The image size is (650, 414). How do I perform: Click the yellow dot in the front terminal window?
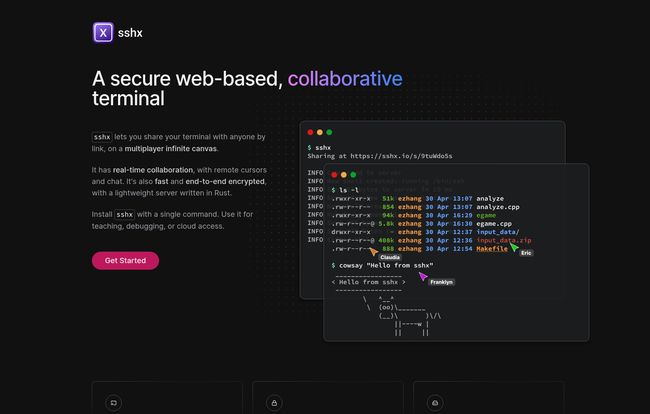pos(344,175)
